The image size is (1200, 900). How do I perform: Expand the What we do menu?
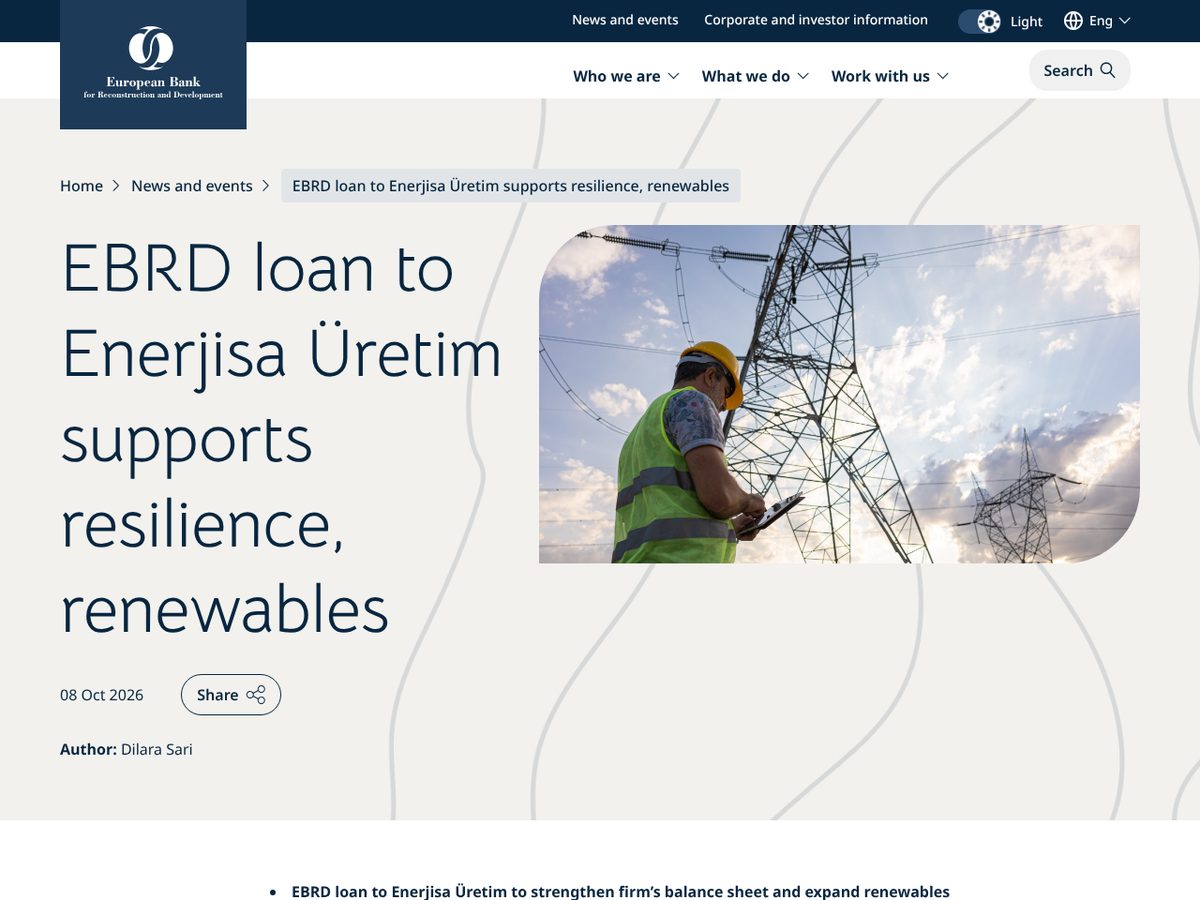coord(755,76)
